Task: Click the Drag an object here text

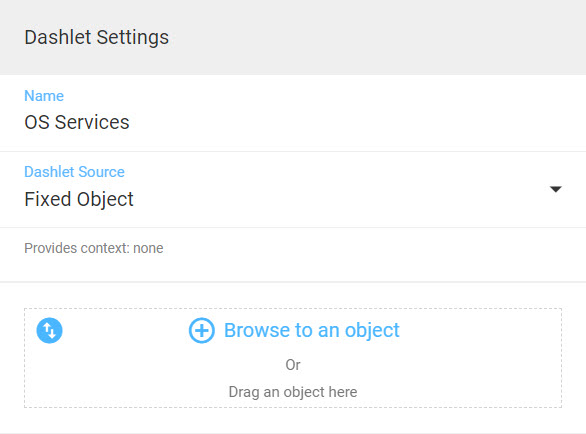Action: [x=293, y=392]
